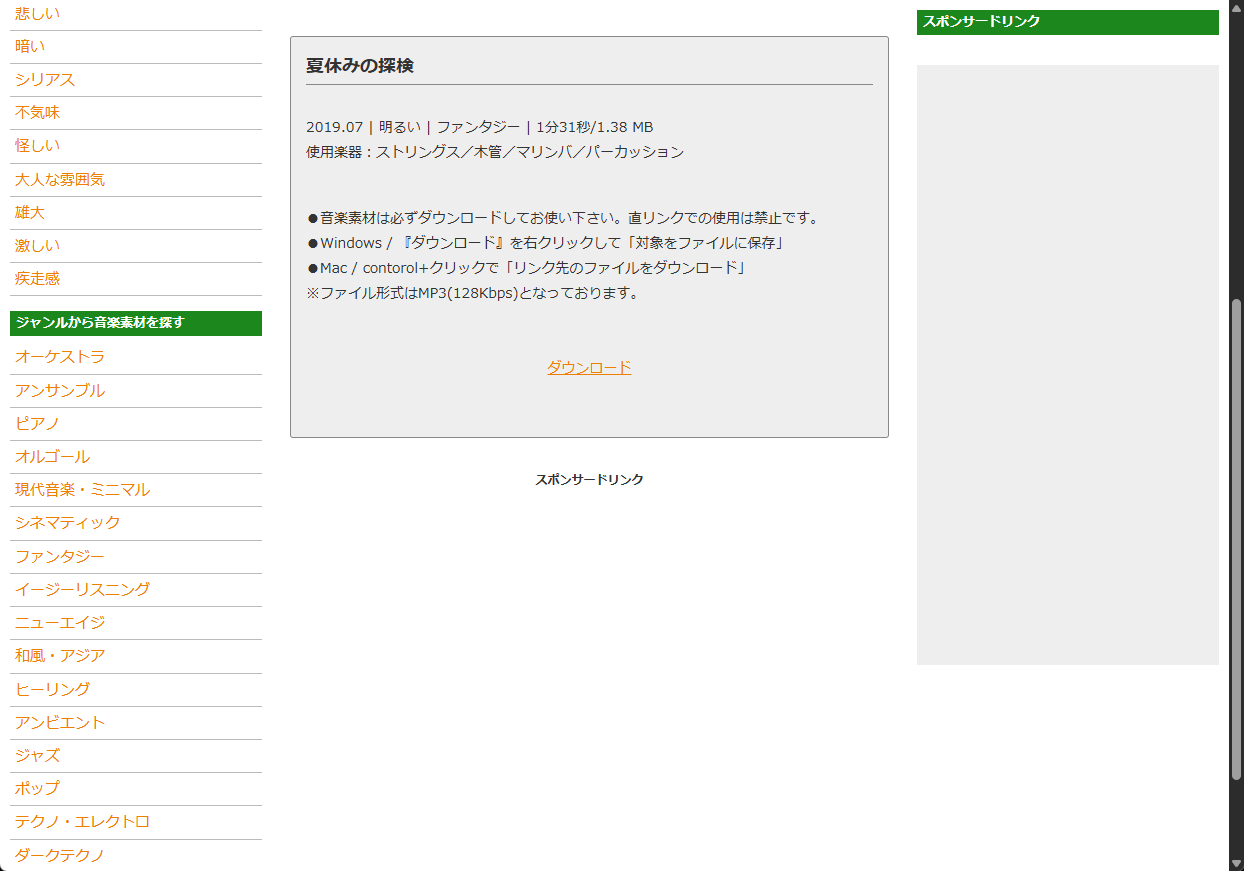Select the アンサンブル genre link
The image size is (1244, 871).
tap(60, 390)
